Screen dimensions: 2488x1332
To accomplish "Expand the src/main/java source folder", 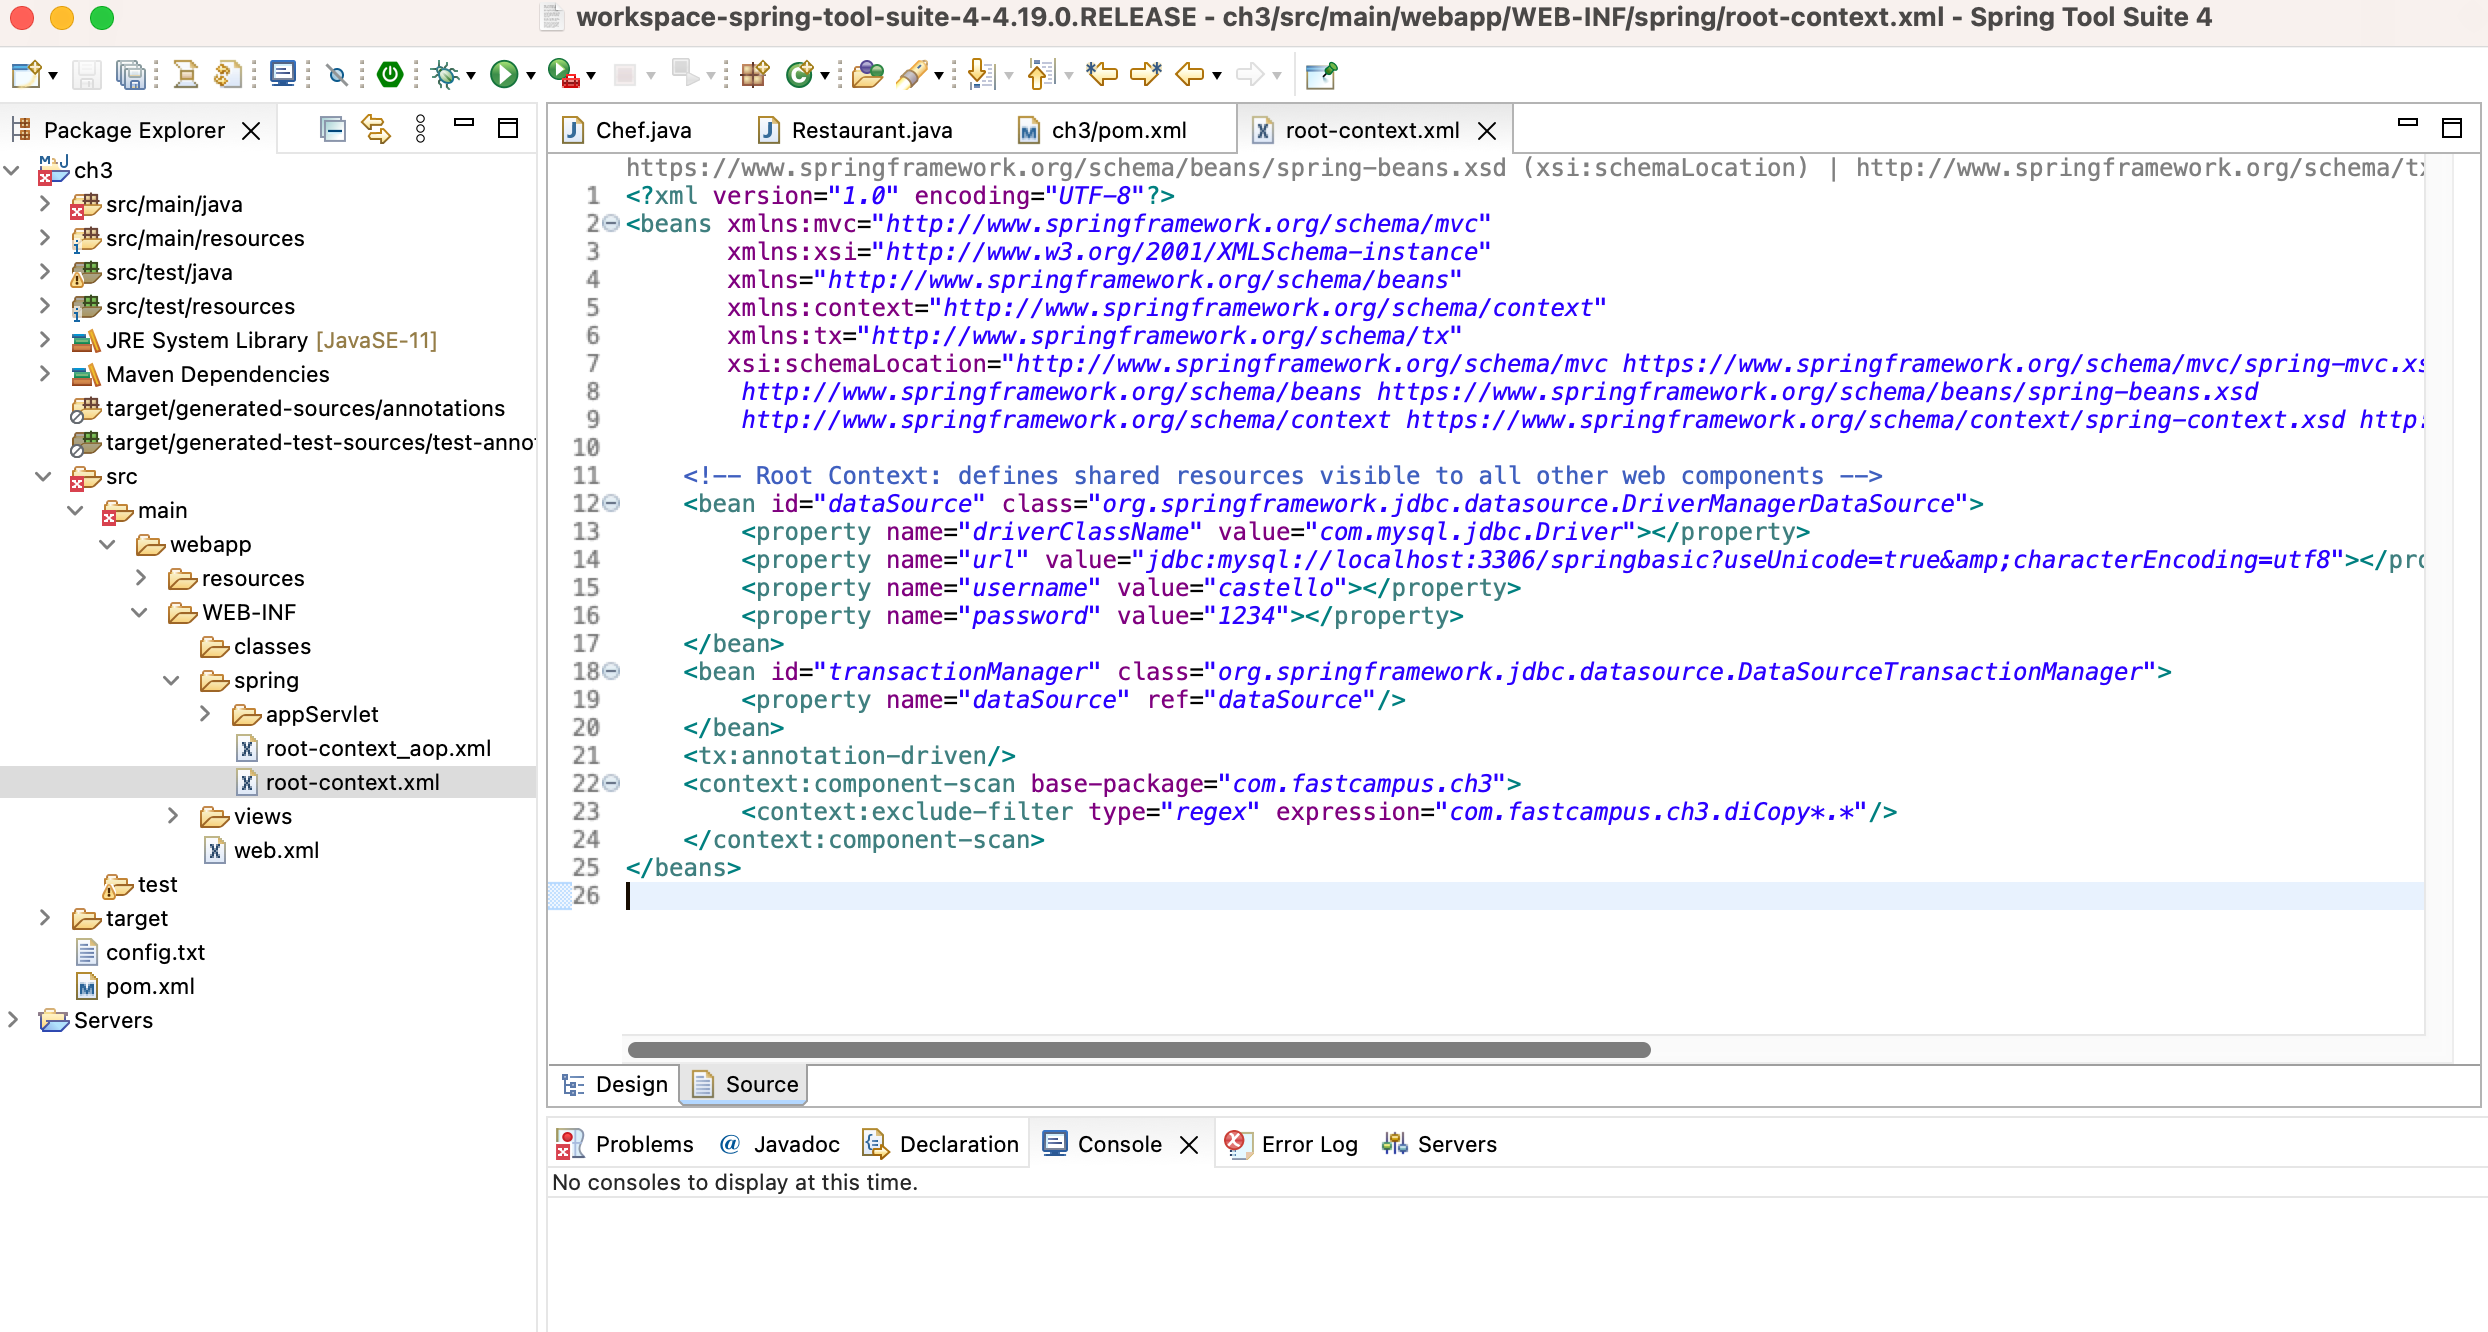I will pos(44,204).
